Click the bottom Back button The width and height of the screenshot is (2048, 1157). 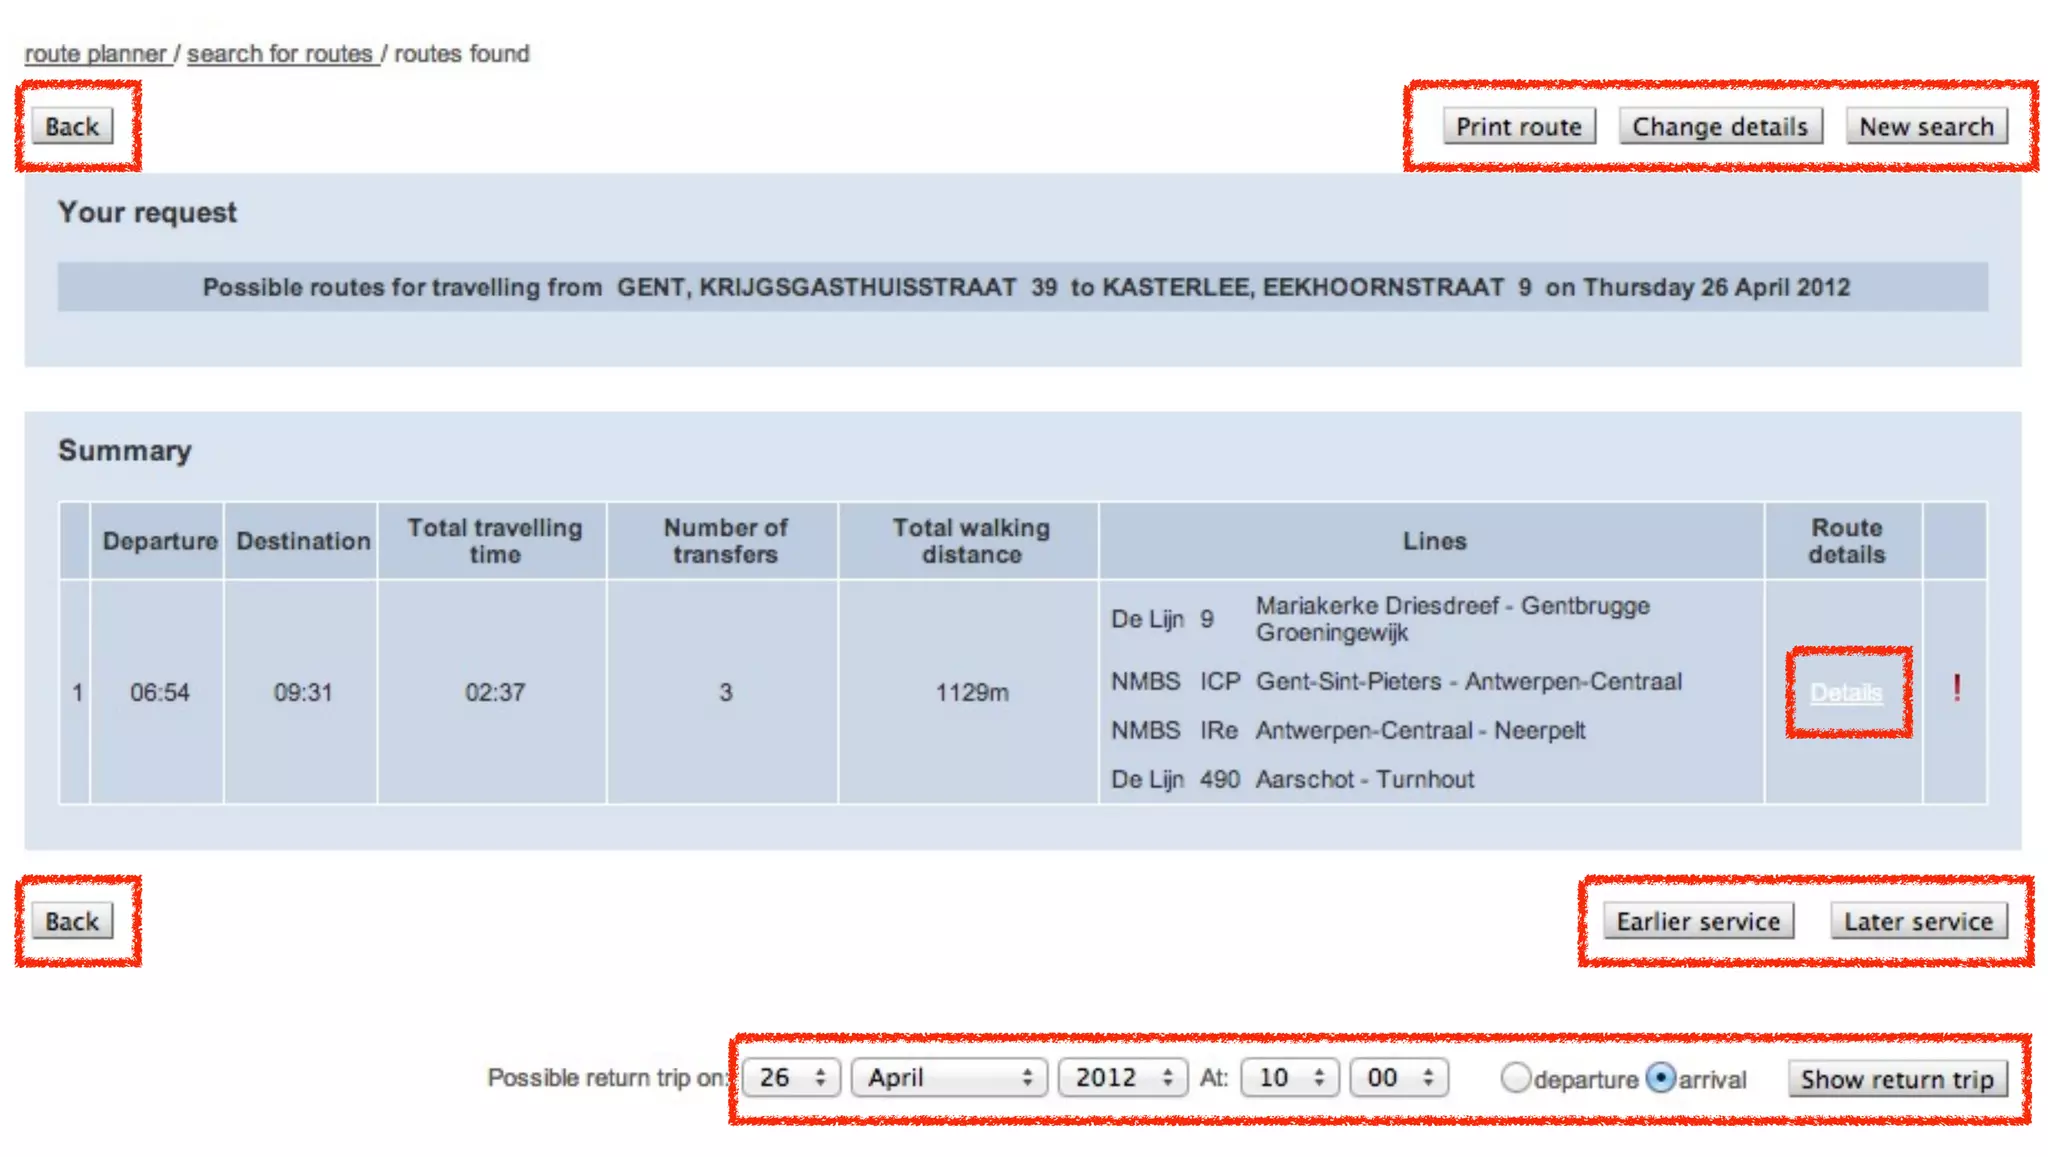[72, 921]
